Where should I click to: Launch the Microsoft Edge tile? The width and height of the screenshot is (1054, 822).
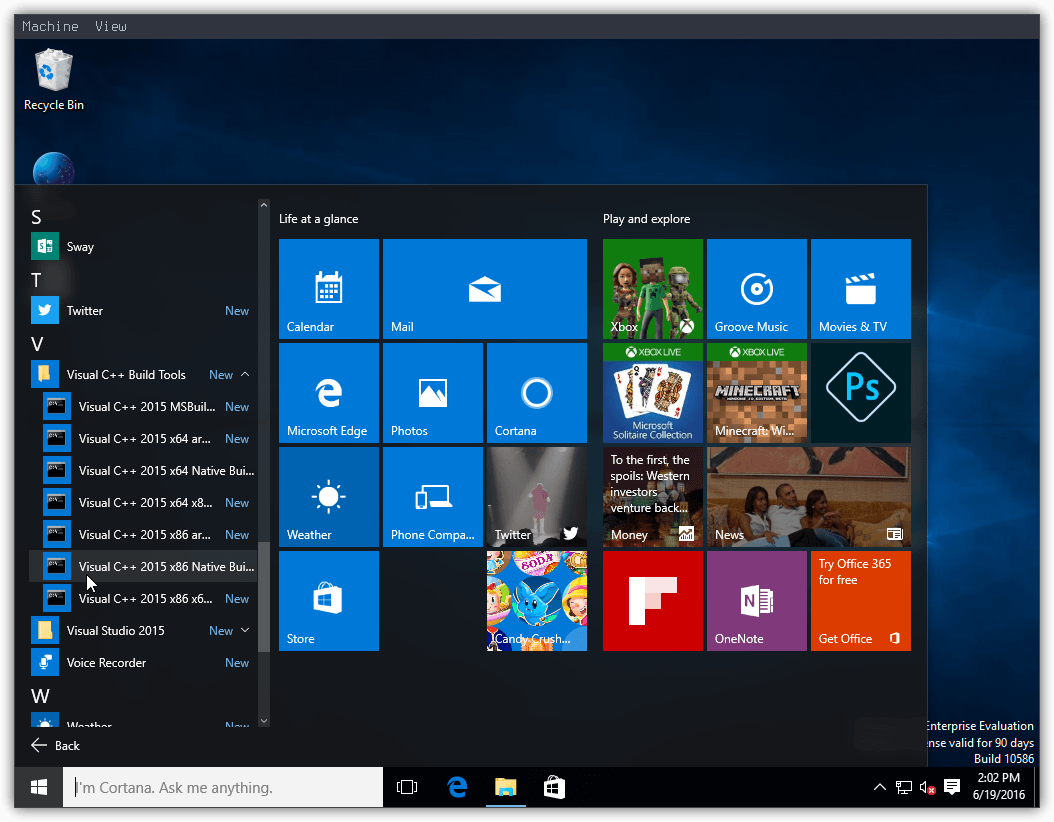coord(329,393)
